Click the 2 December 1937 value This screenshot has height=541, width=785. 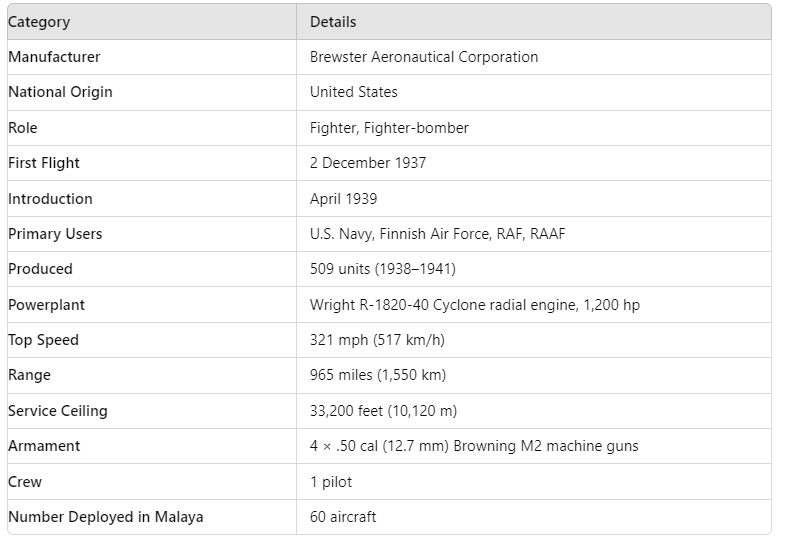pyautogui.click(x=368, y=163)
